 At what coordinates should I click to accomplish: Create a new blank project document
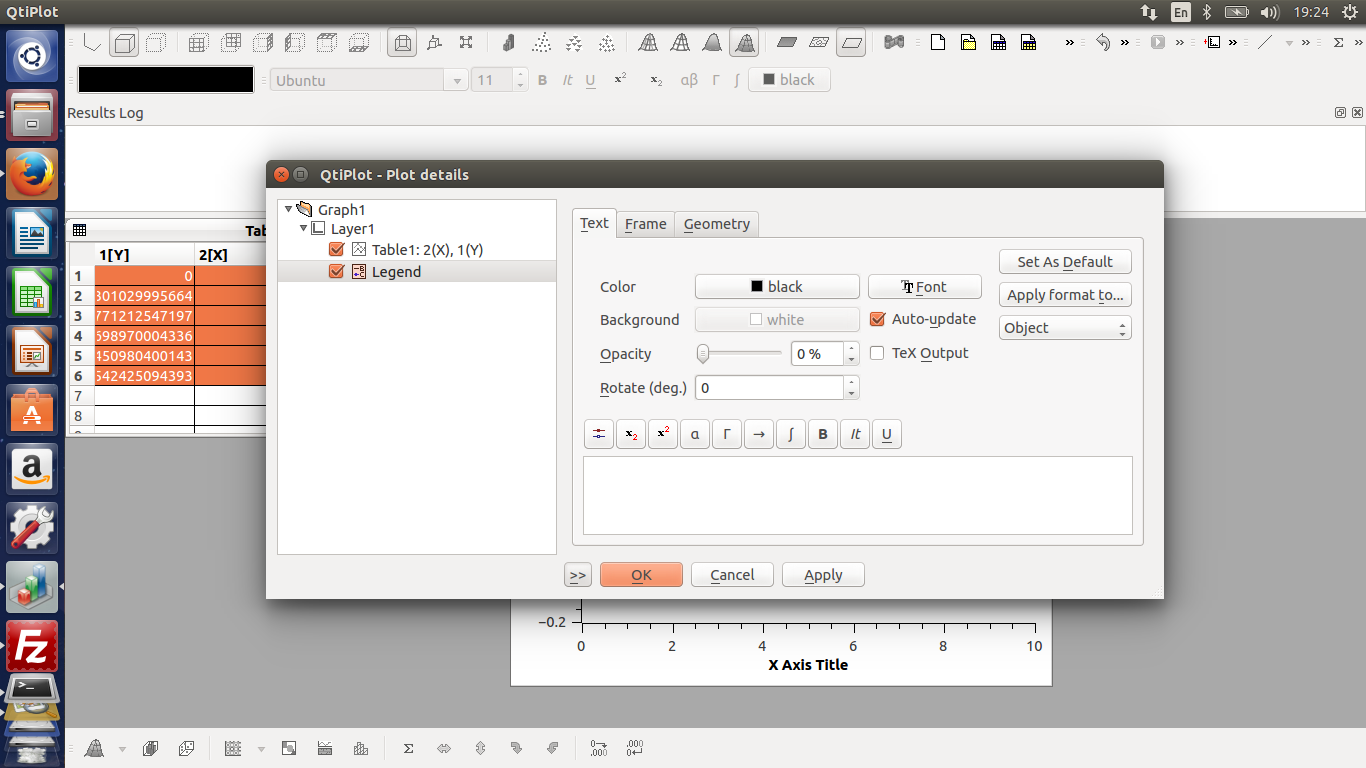coord(937,43)
